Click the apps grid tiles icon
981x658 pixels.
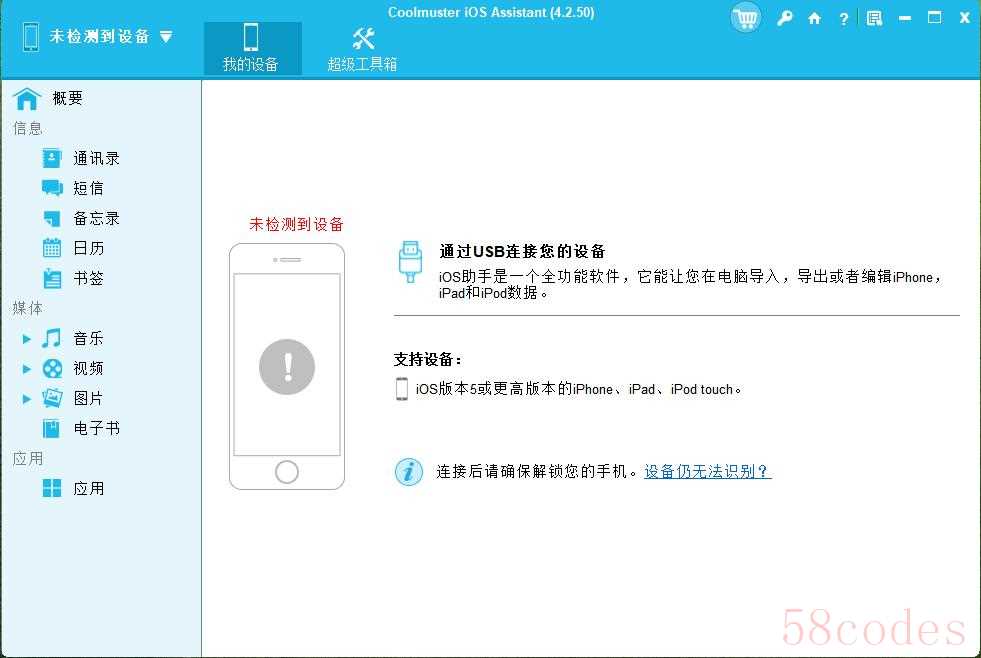(x=52, y=488)
